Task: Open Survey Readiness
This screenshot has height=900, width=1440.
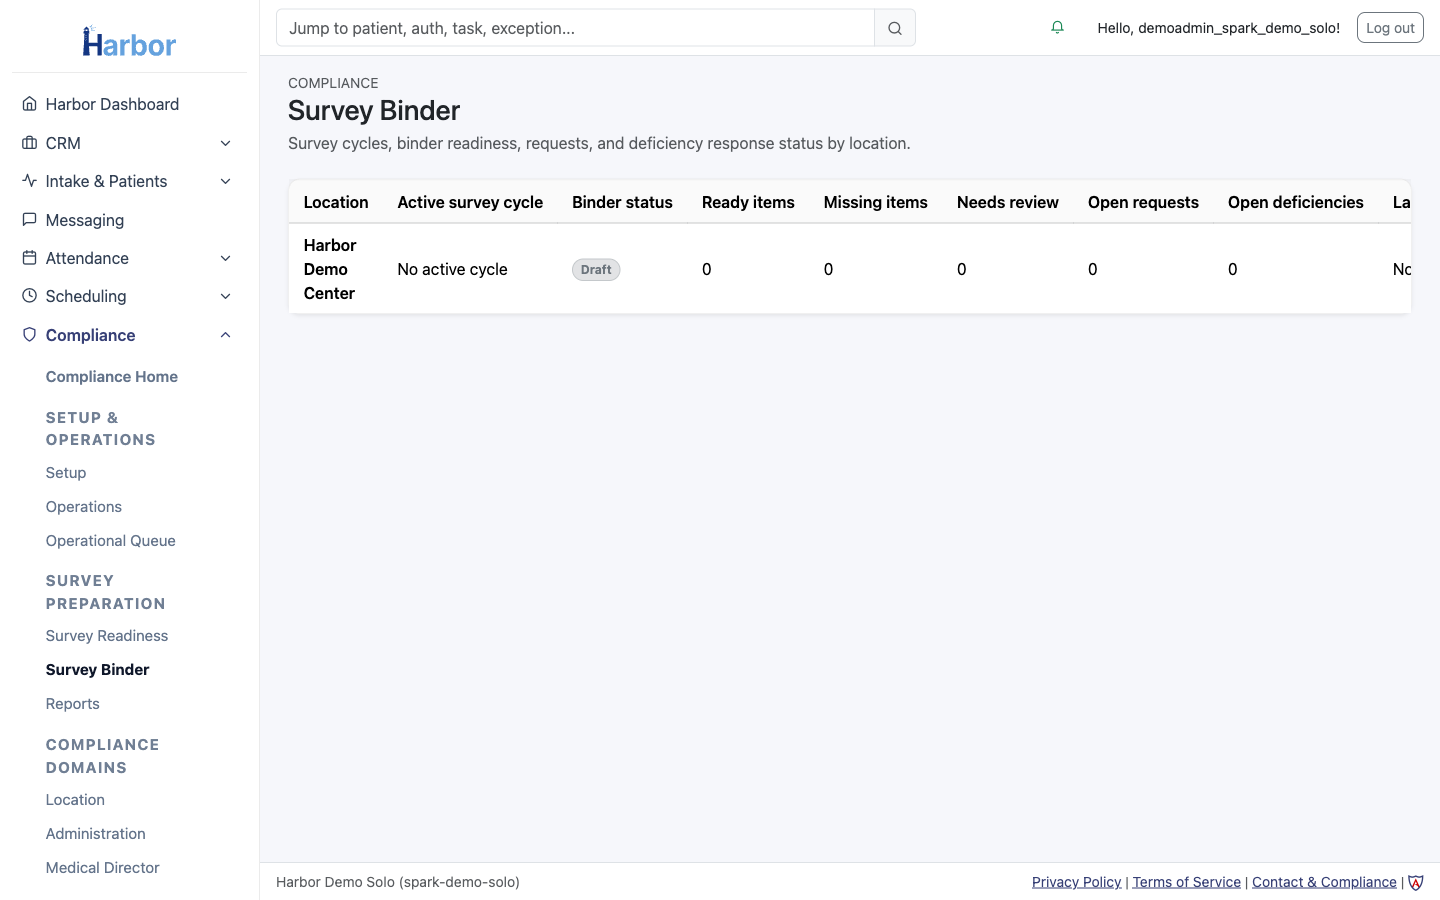Action: click(x=107, y=636)
